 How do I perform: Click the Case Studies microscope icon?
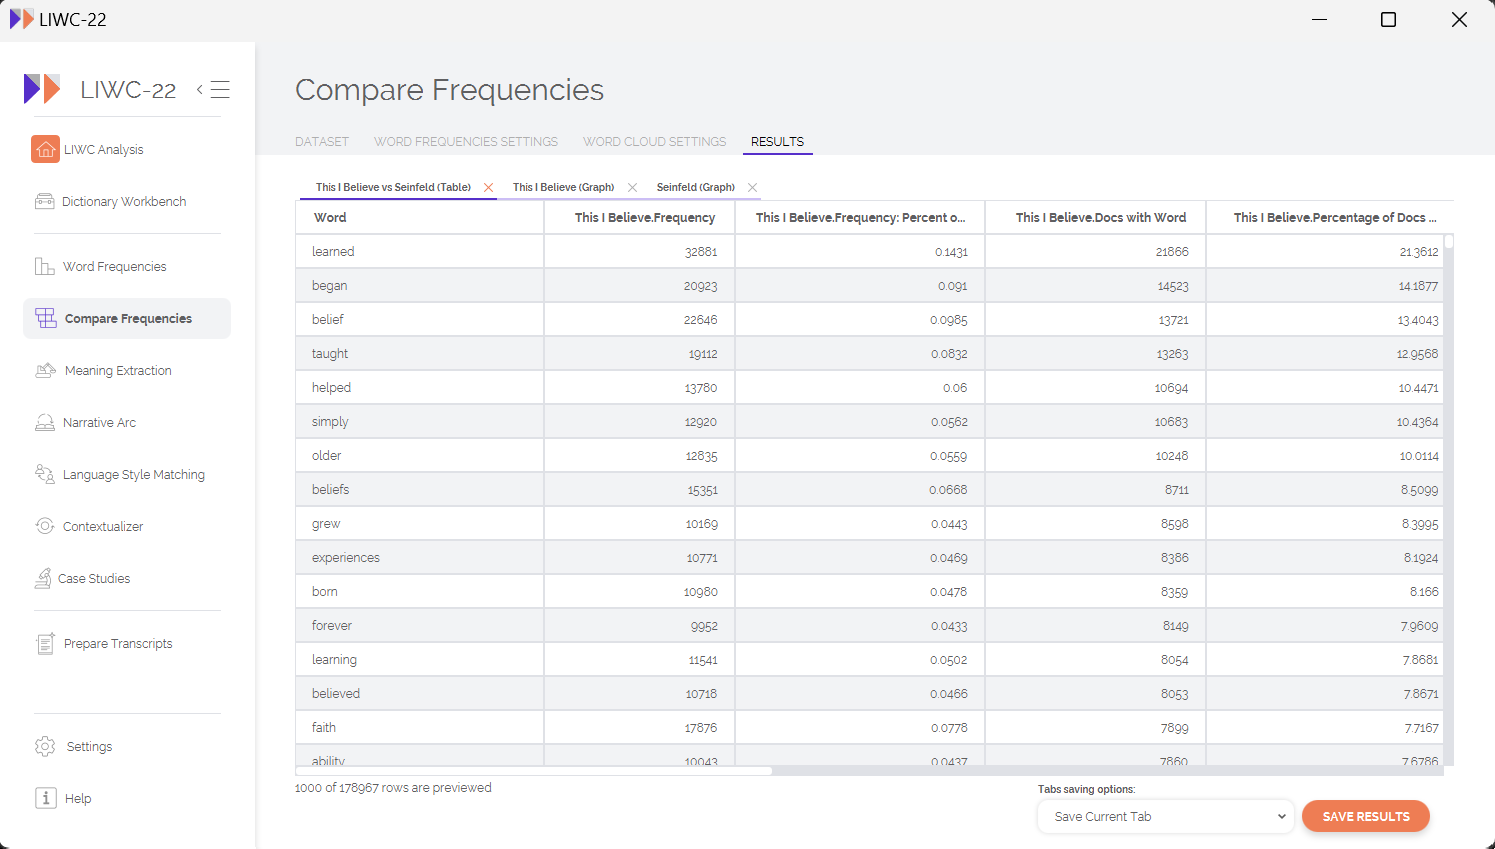coord(43,578)
